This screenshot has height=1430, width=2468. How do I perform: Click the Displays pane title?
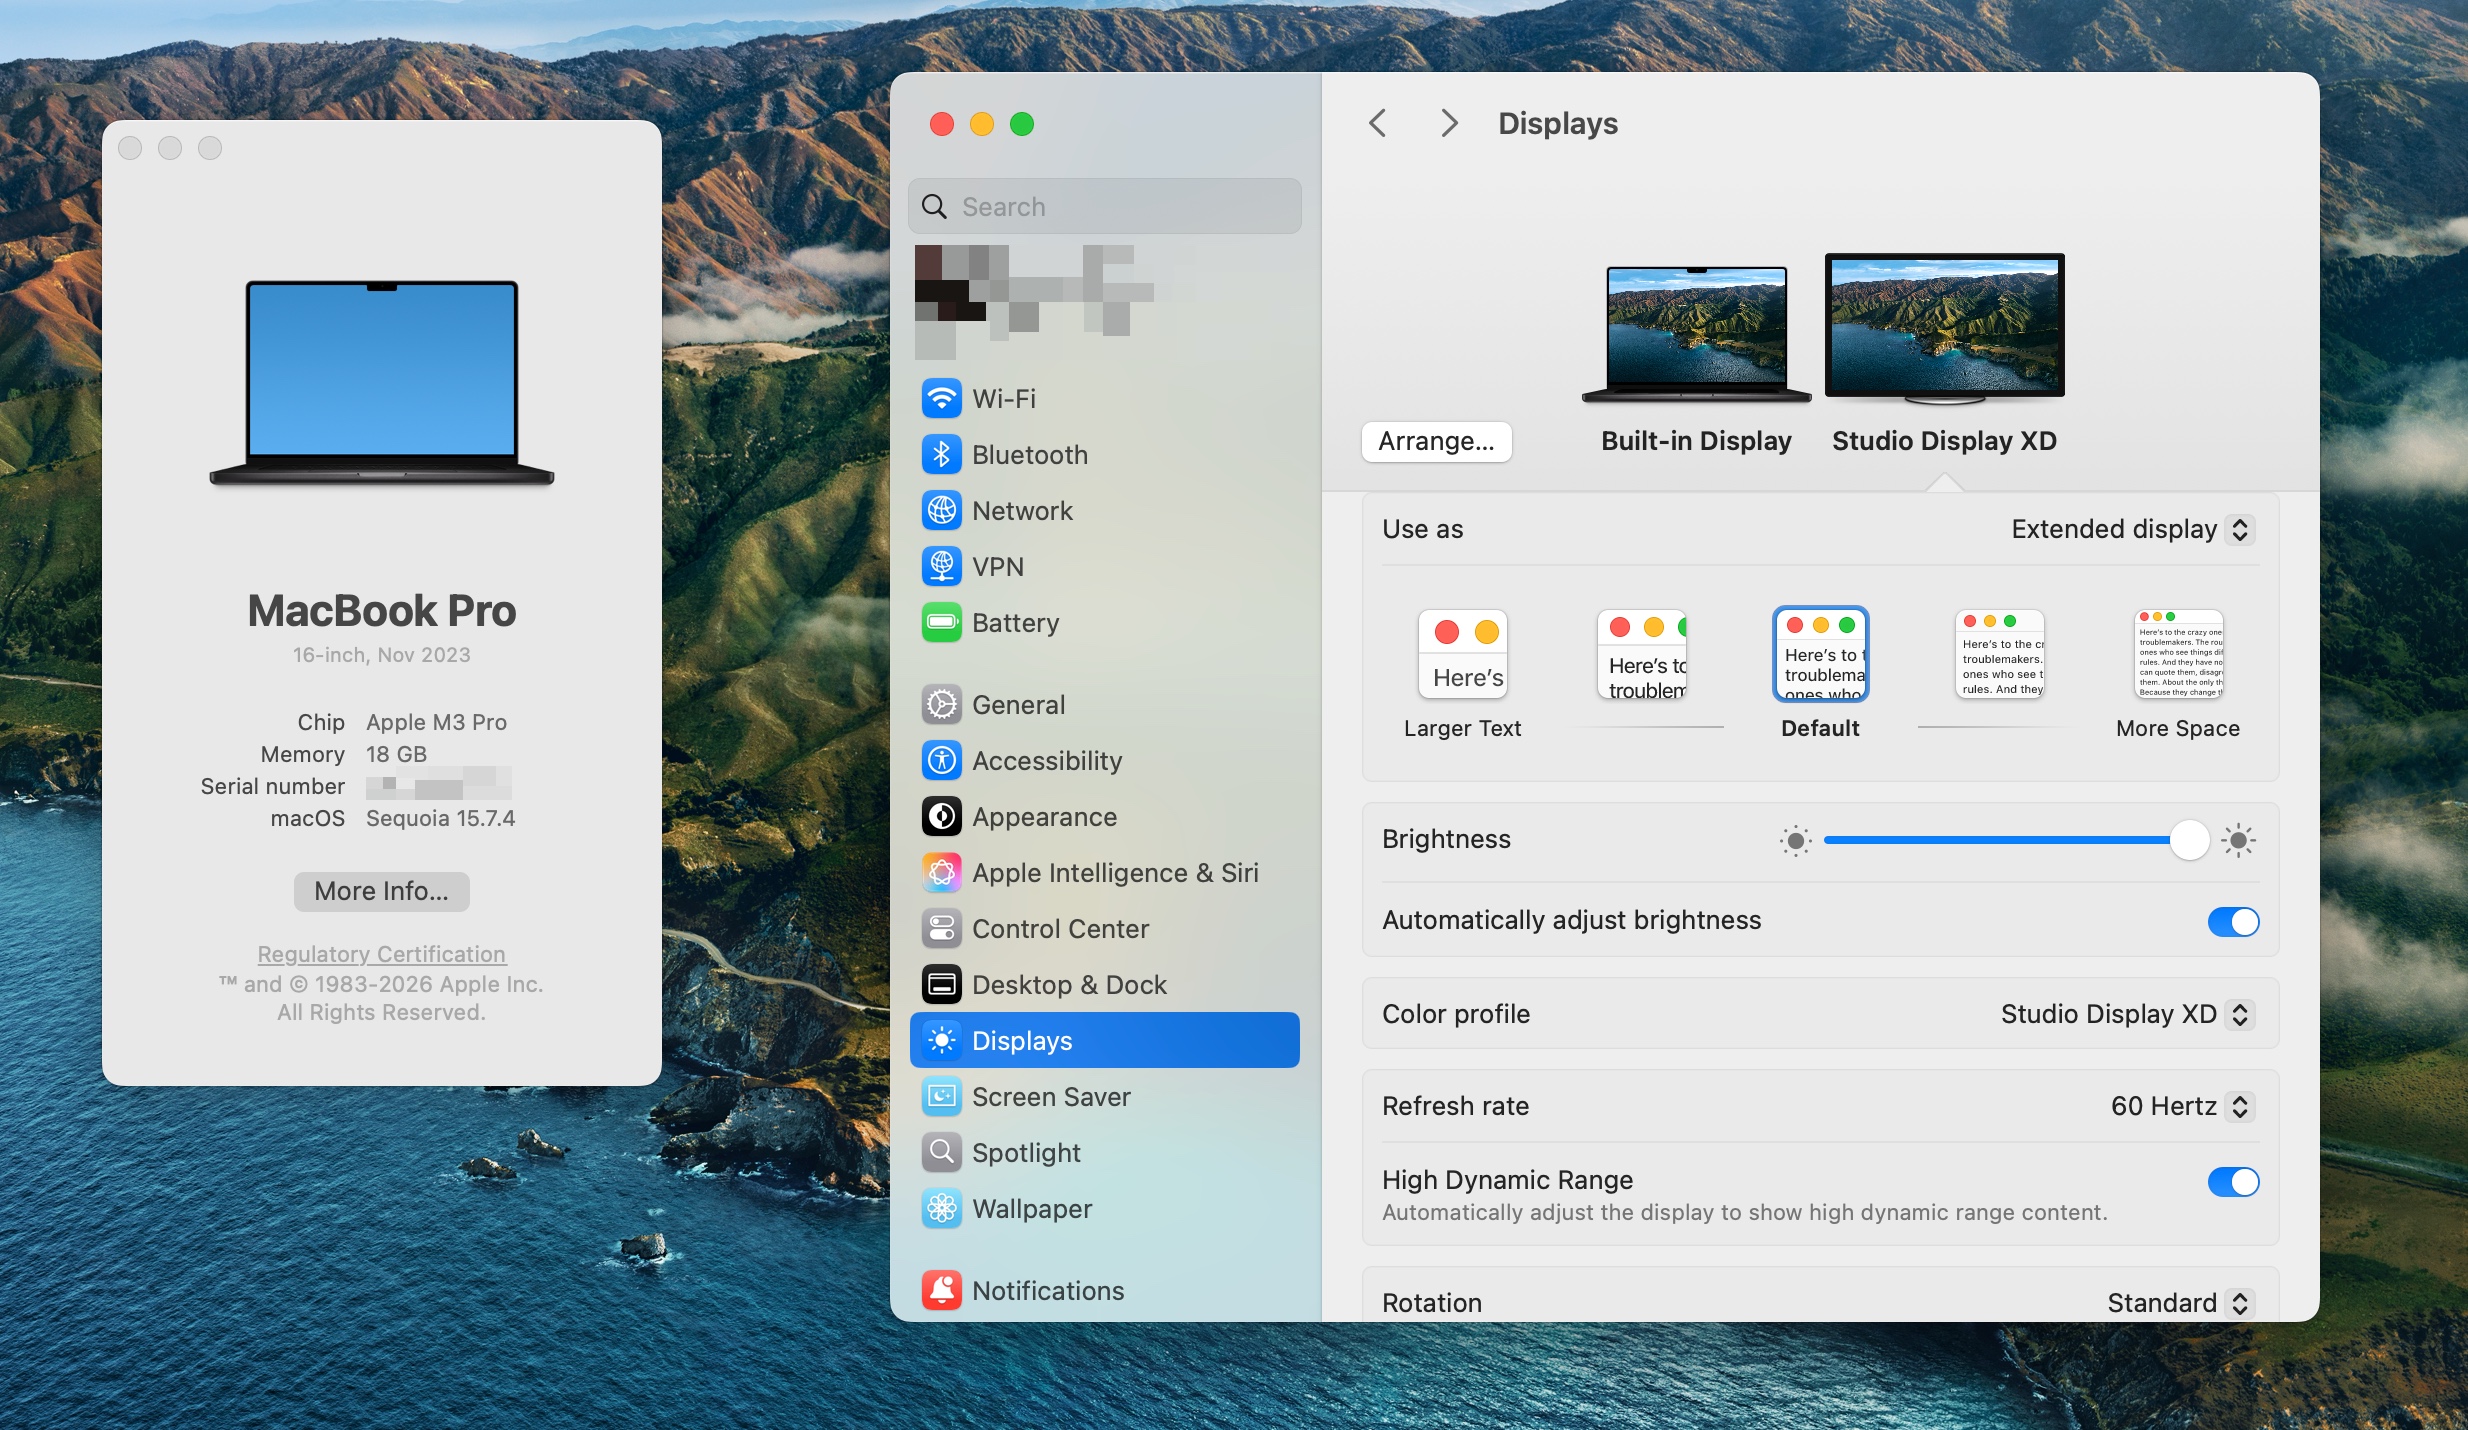pos(1557,124)
